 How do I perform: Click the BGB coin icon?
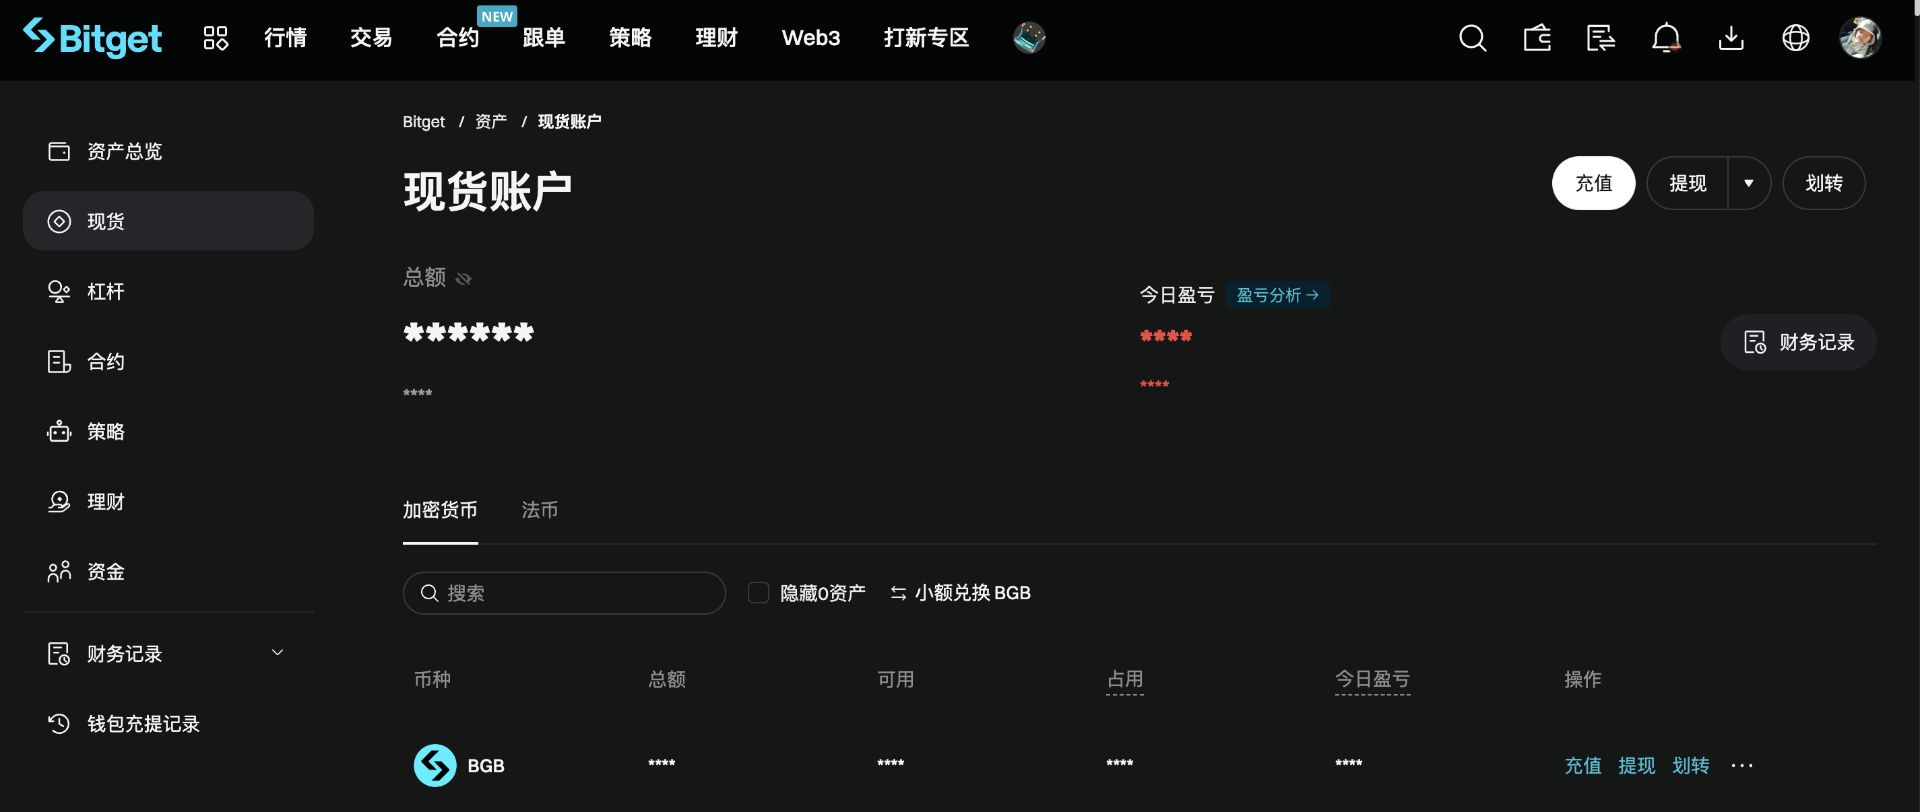pyautogui.click(x=435, y=766)
